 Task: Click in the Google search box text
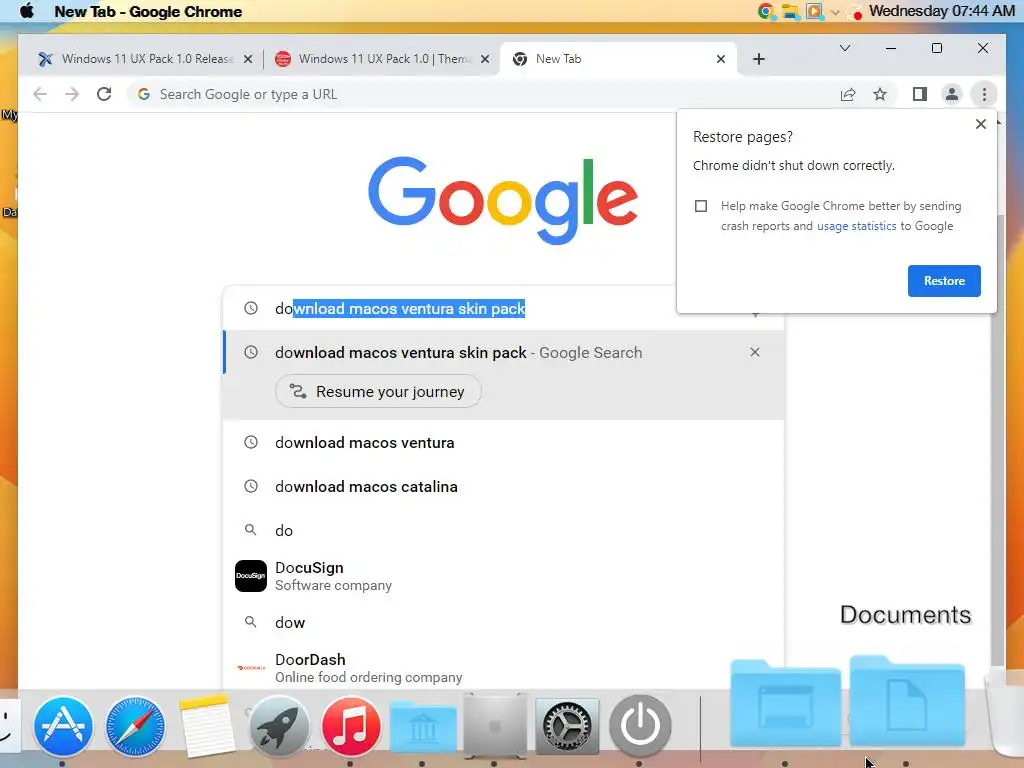(x=400, y=309)
